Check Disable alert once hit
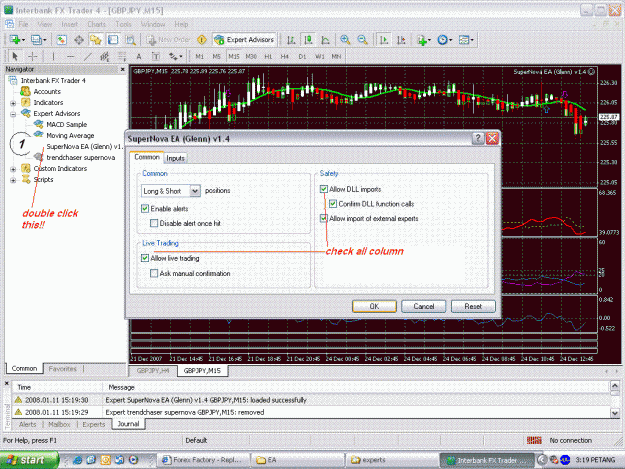625x469 pixels. pyautogui.click(x=154, y=223)
